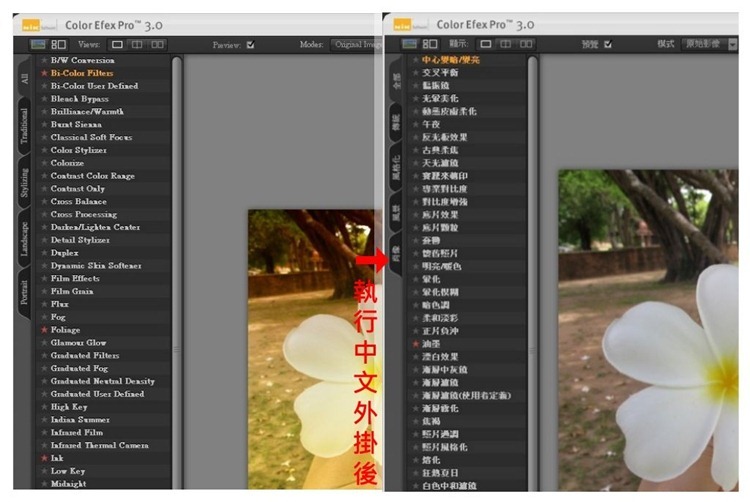This screenshot has height=502, width=750.
Task: Switch to the Stylizing tab
Action: [24, 184]
